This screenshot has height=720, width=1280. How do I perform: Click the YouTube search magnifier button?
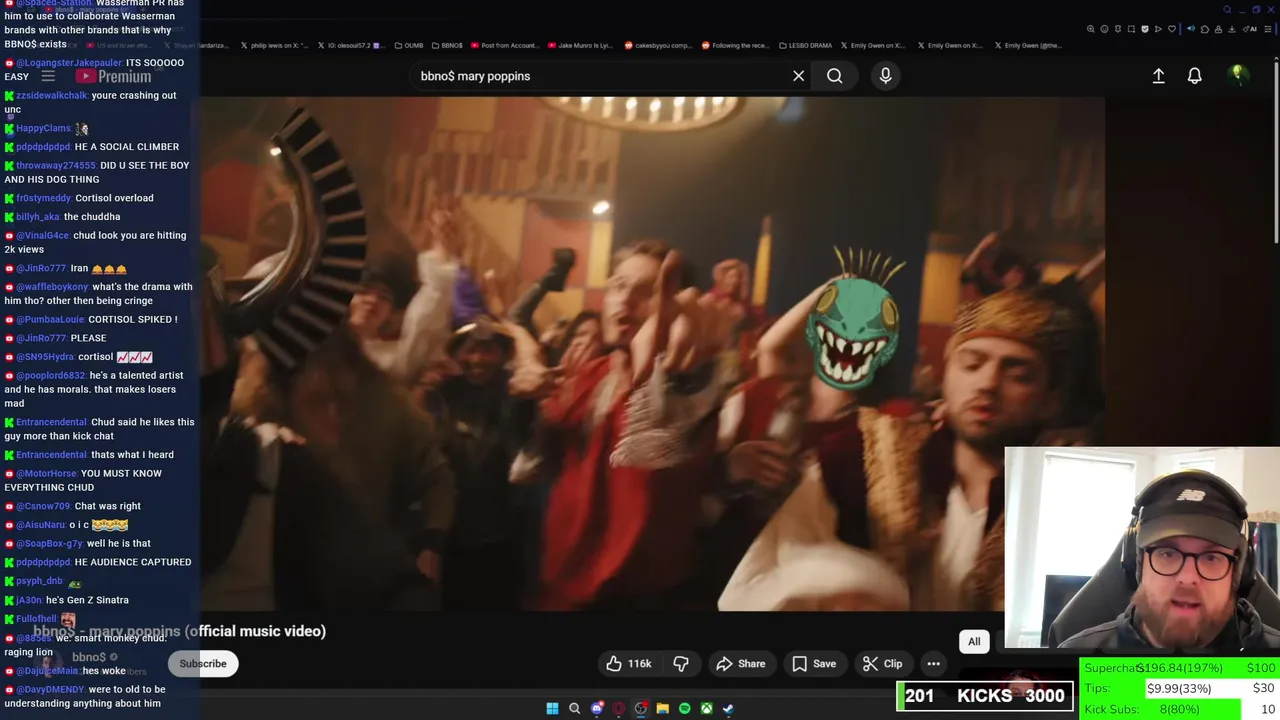[x=834, y=76]
